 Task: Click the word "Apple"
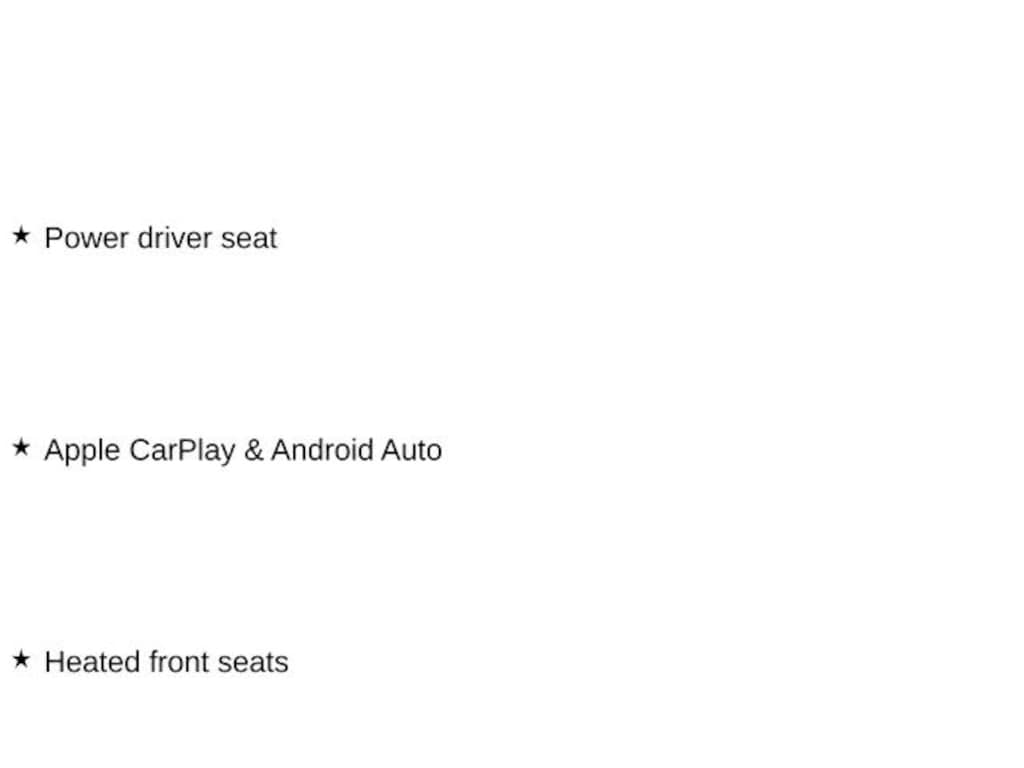pos(82,450)
